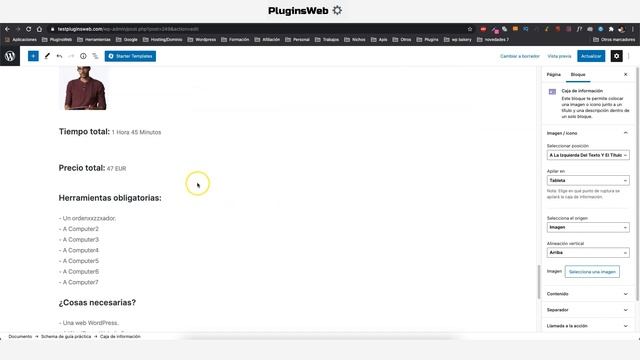The image size is (640, 360).
Task: Open the more options vertical dots menu
Action: (x=629, y=56)
